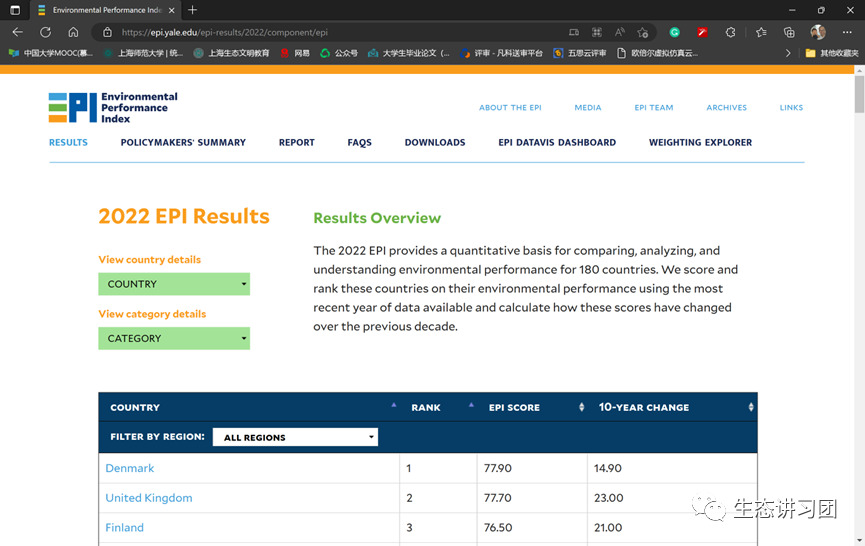
Task: Click Denmark EPI score 77.90
Action: [x=498, y=468]
